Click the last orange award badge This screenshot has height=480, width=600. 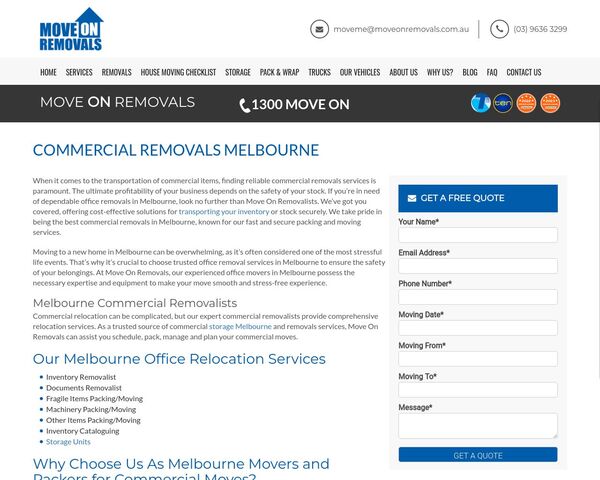550,103
